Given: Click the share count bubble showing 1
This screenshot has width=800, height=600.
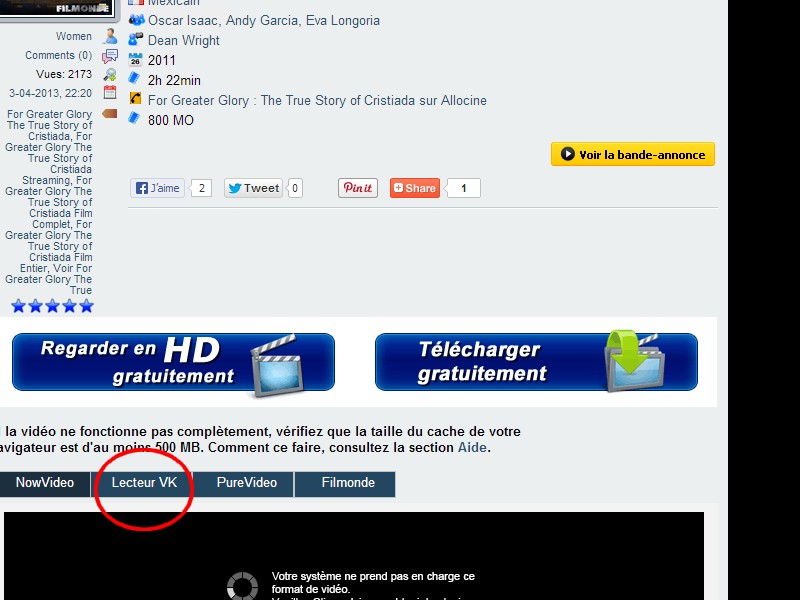Looking at the screenshot, I should click(463, 188).
